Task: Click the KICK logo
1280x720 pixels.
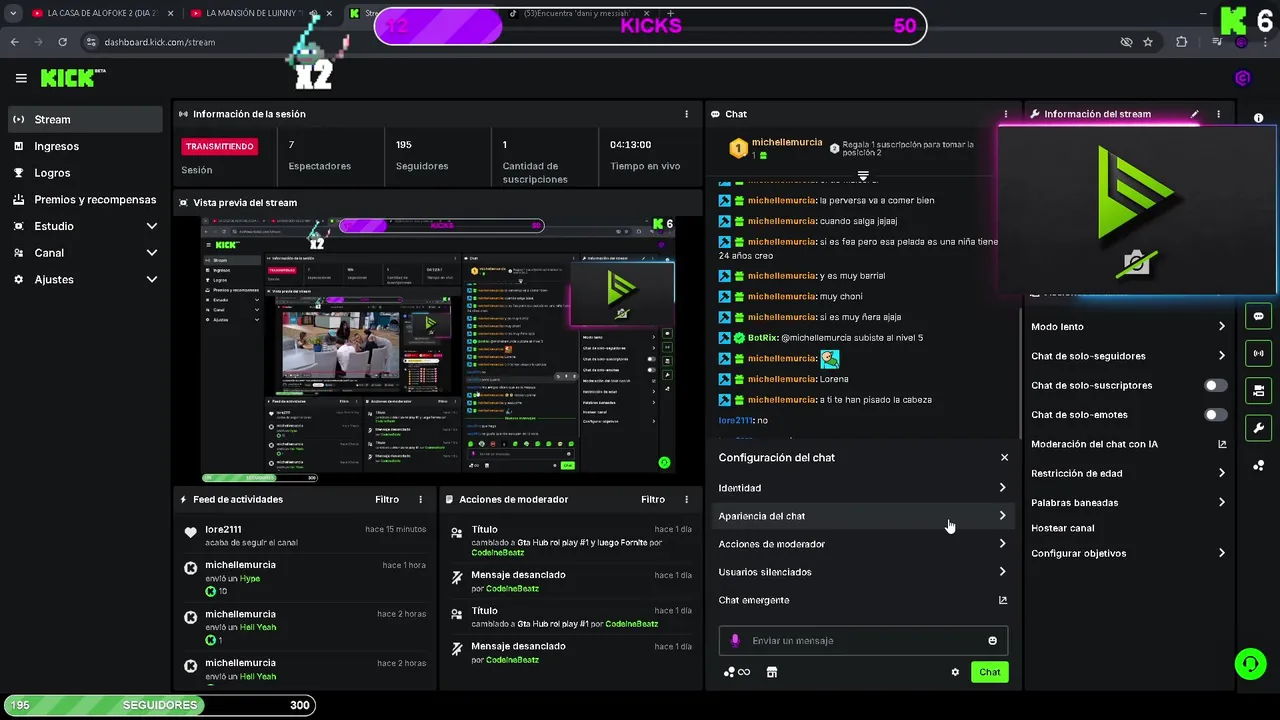Action: (72, 78)
